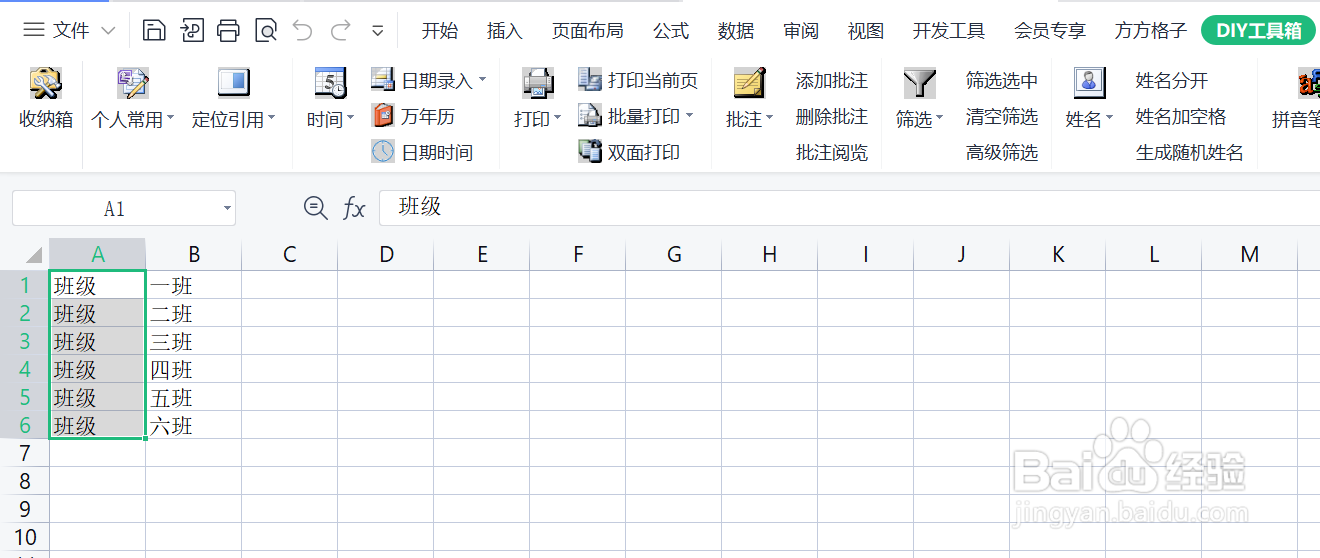Image resolution: width=1320 pixels, height=558 pixels.
Task: Click the Print icon in quick toolbar
Action: [x=228, y=31]
